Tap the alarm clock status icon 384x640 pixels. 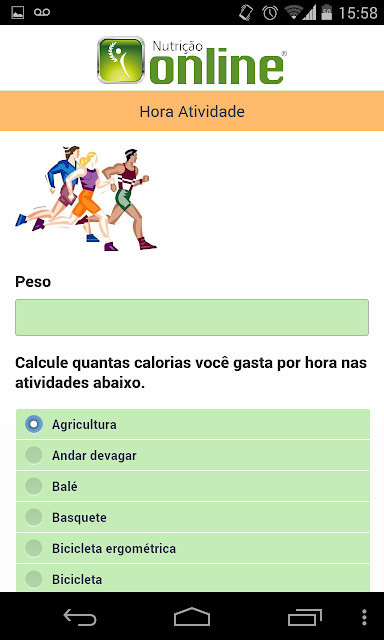pyautogui.click(x=270, y=13)
